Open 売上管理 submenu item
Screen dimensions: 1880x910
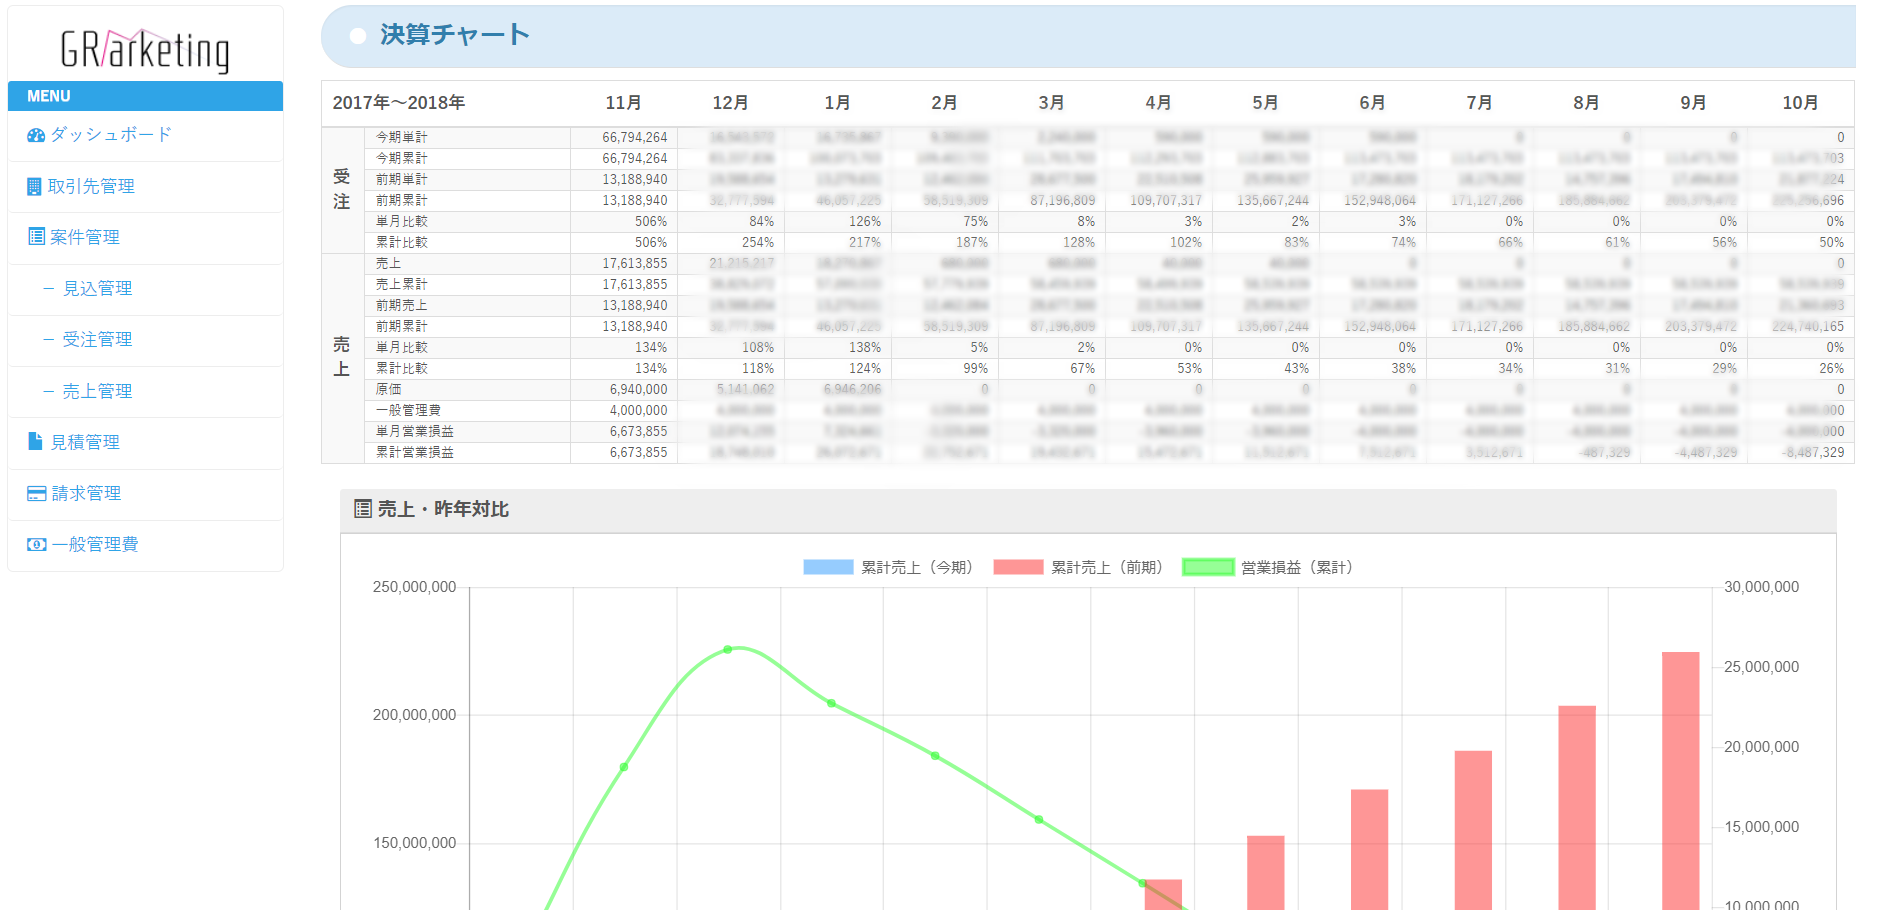97,391
